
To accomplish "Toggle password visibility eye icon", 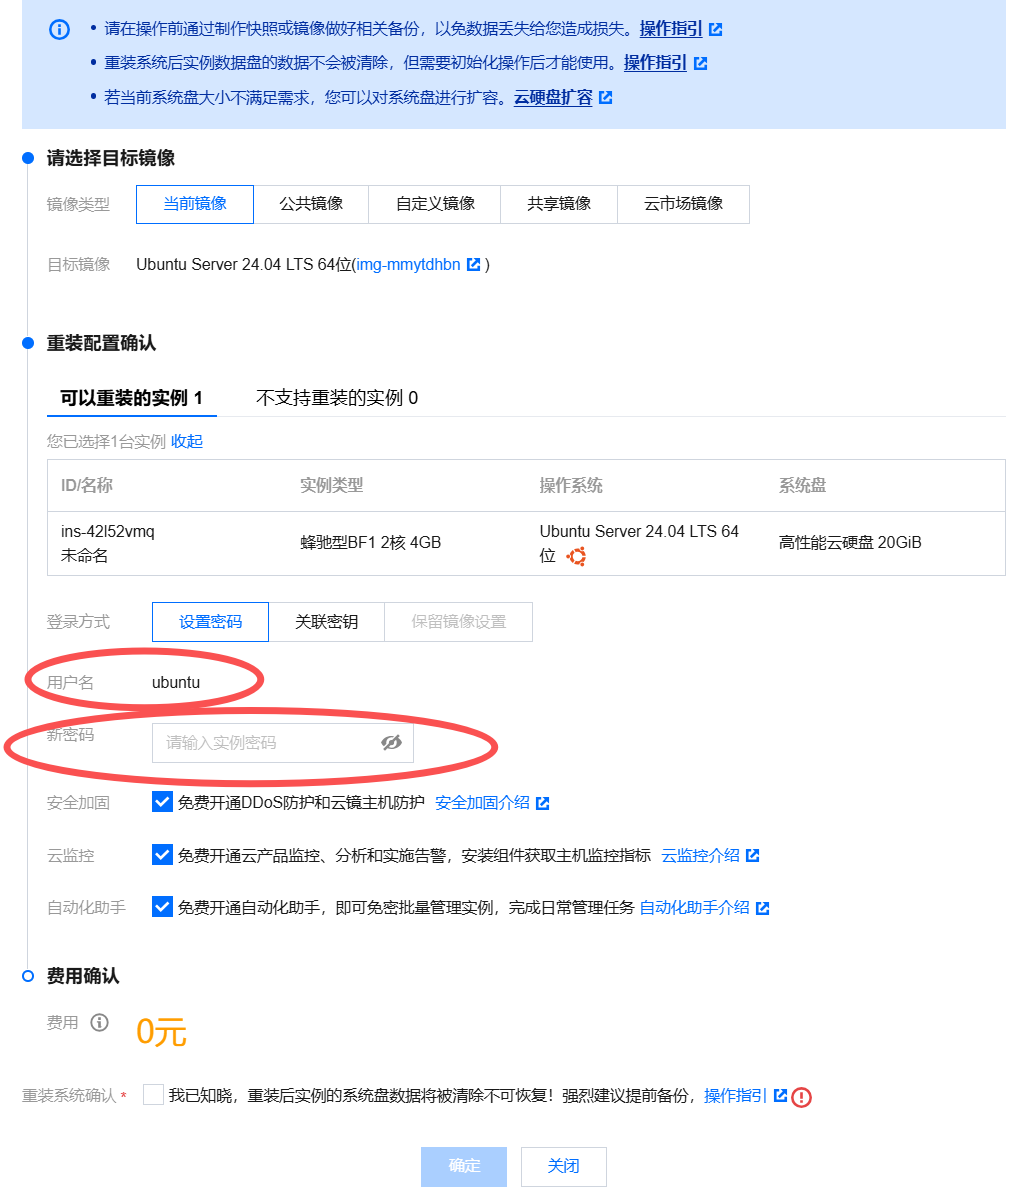I will tap(391, 742).
